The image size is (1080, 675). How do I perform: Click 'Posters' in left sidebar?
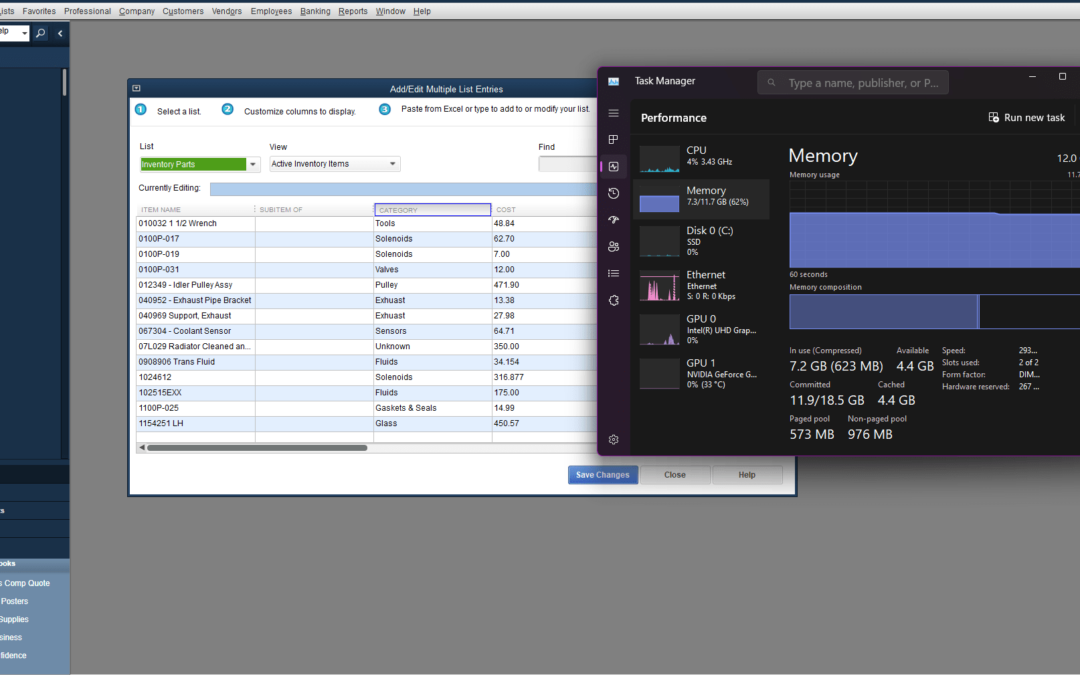click(14, 601)
